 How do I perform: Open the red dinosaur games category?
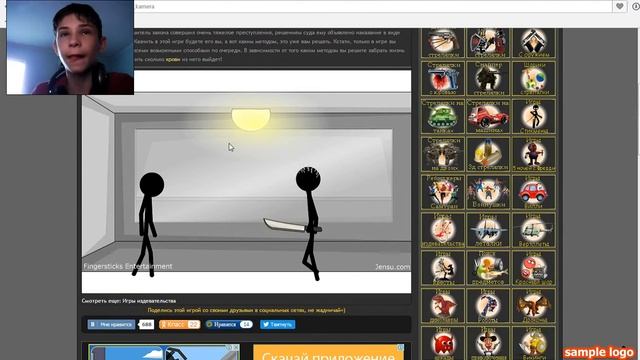point(443,305)
